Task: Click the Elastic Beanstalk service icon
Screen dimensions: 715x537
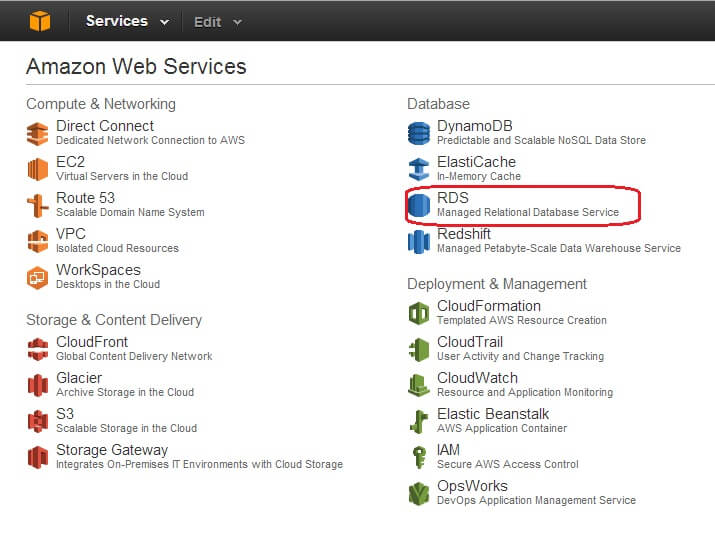Action: [x=419, y=422]
